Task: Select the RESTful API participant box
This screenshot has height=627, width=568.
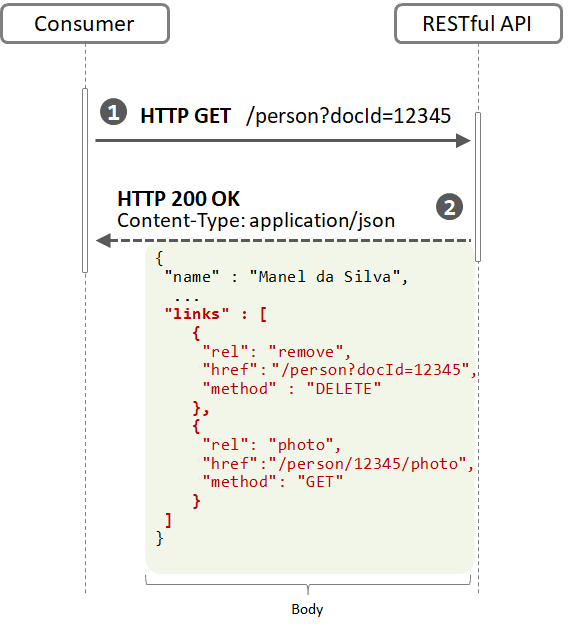Action: click(478, 24)
